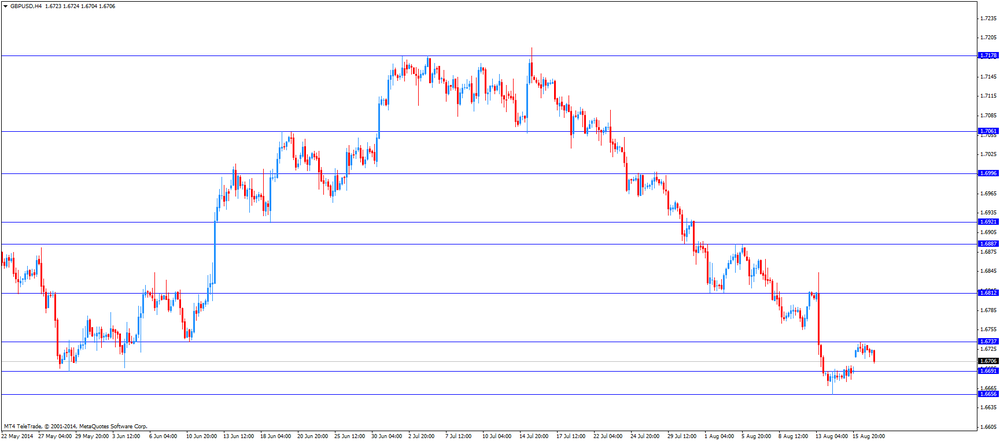The width and height of the screenshot is (1000, 441).
Task: Click the 1.7025 price scale value
Action: [987, 154]
